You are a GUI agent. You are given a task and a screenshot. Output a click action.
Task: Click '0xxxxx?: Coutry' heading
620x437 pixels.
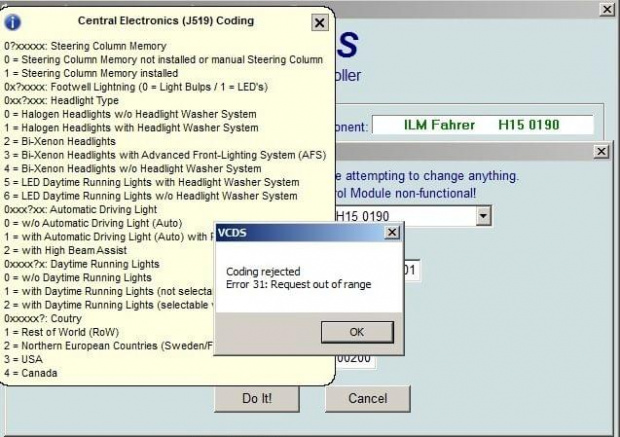click(x=43, y=318)
